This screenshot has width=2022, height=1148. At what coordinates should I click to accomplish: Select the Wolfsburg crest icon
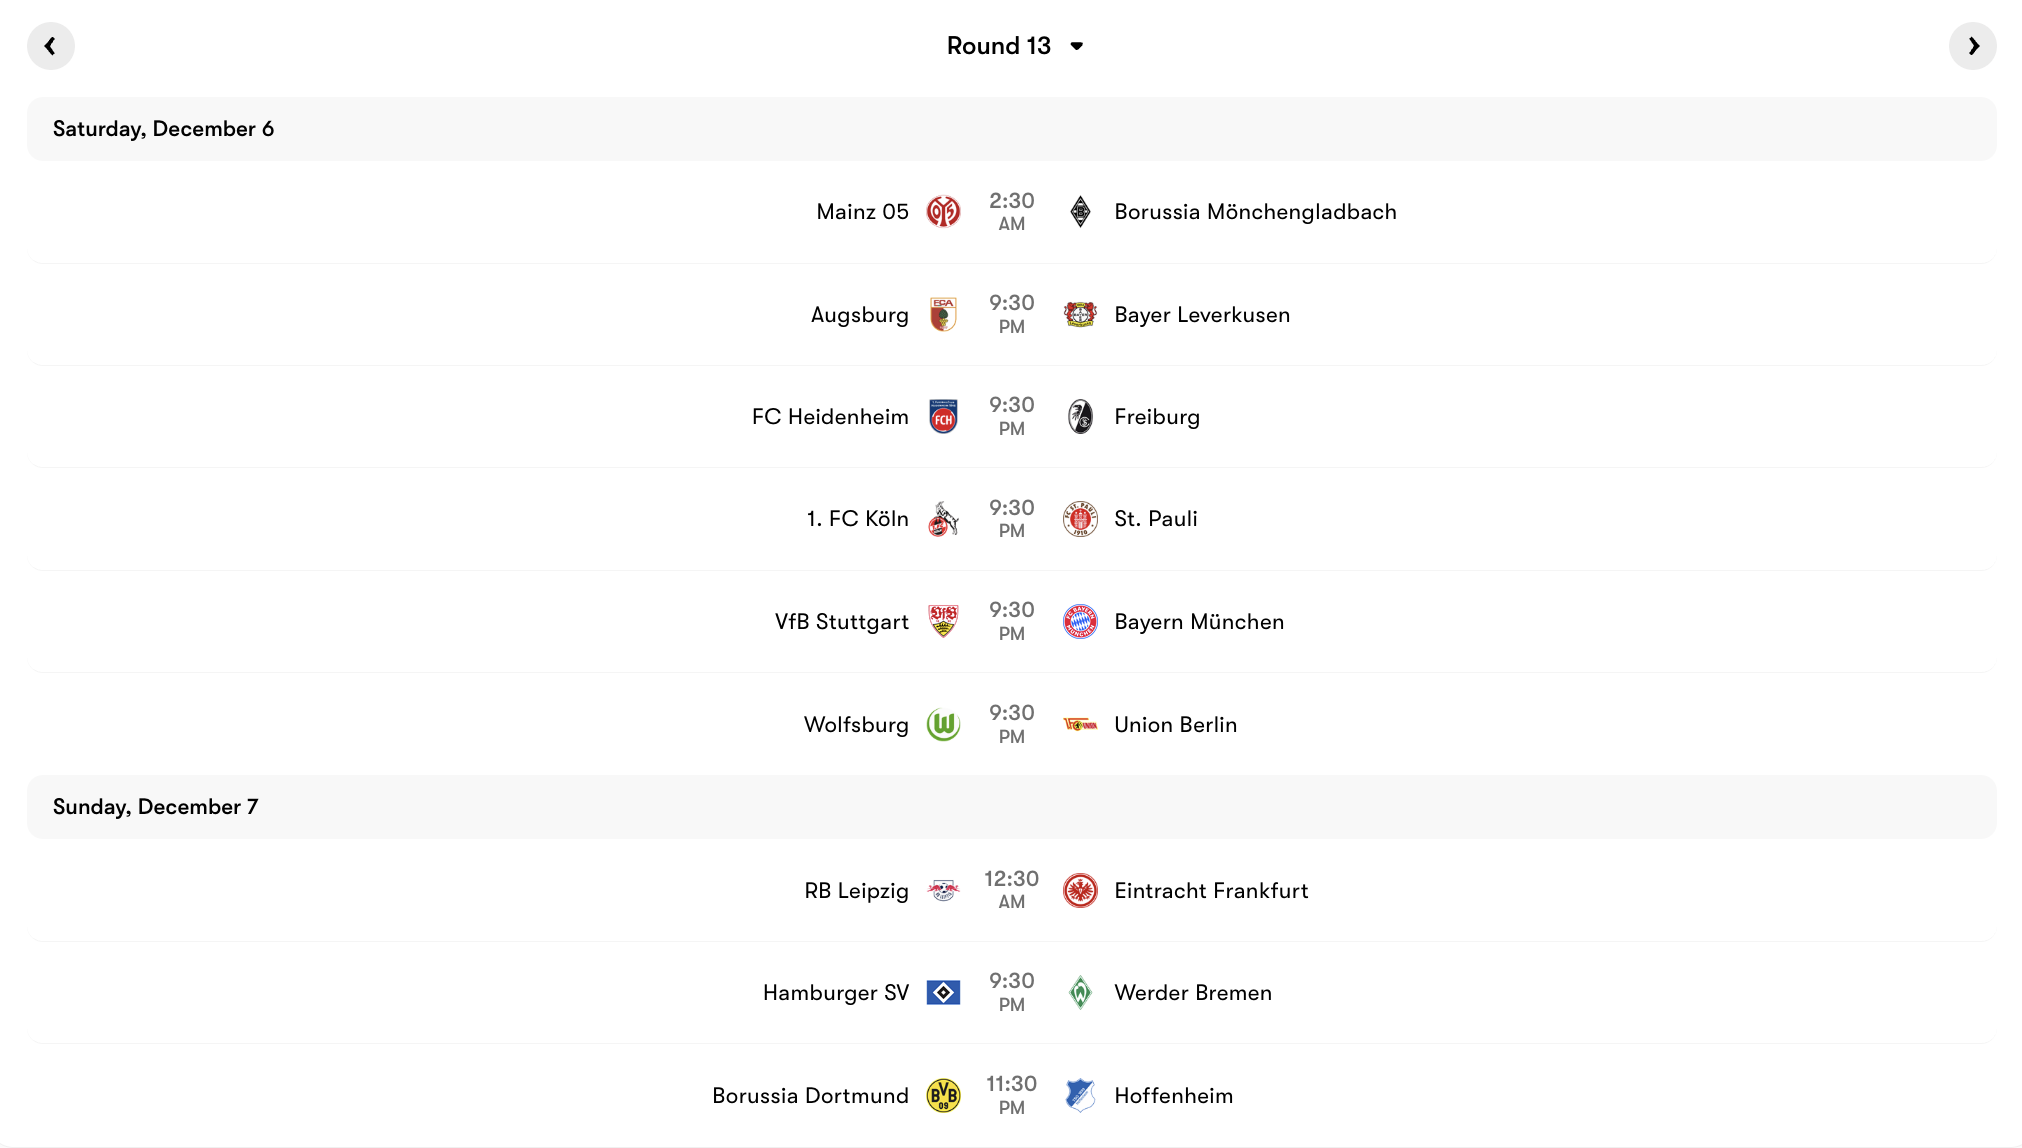tap(941, 724)
